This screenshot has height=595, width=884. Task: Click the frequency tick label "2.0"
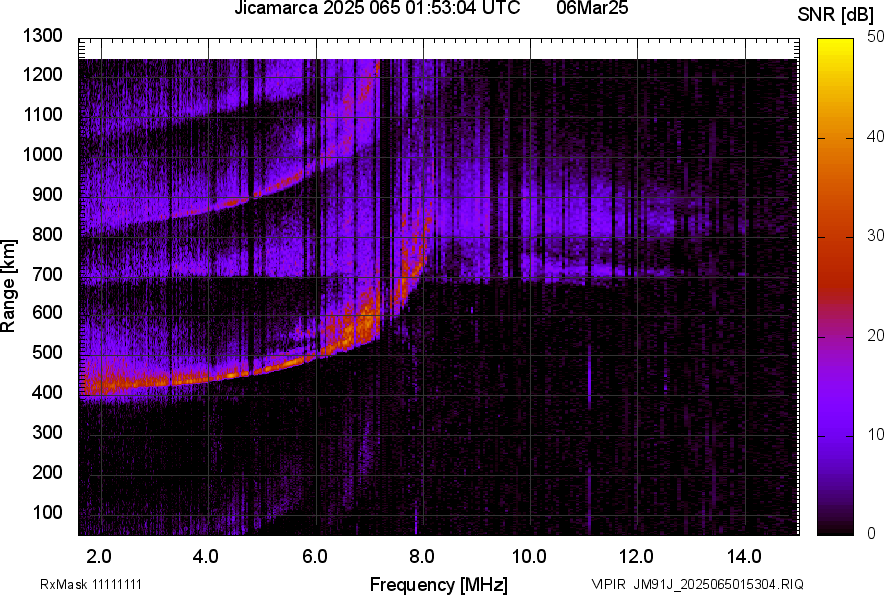tap(99, 557)
